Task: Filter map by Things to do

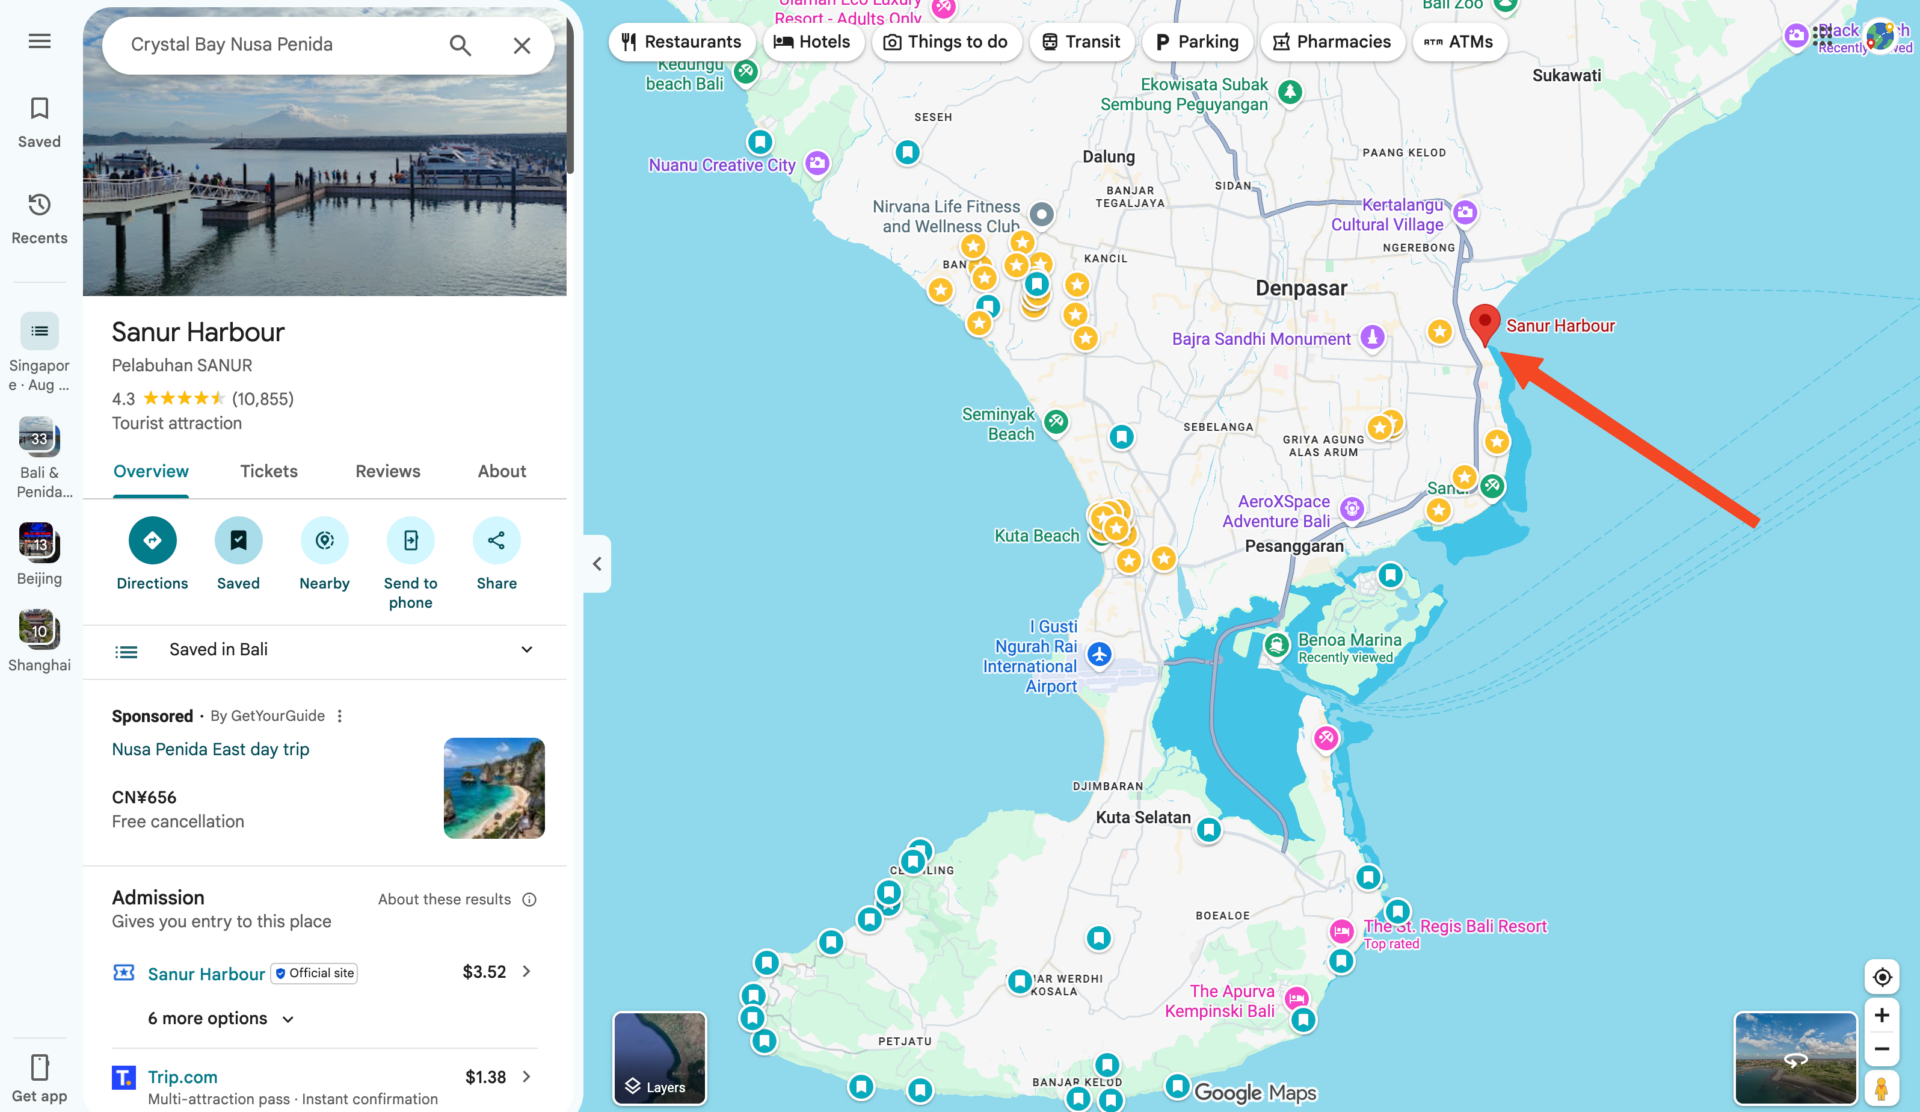Action: coord(946,42)
